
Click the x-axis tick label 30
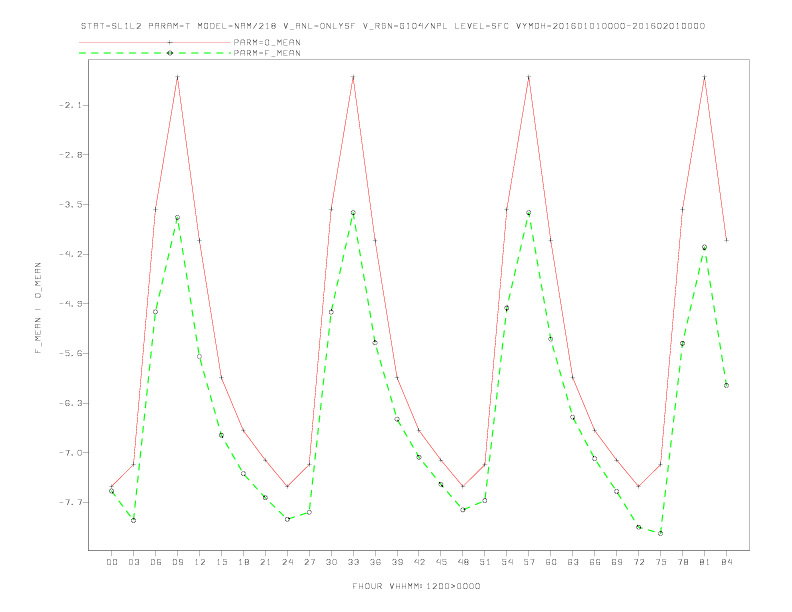331,562
